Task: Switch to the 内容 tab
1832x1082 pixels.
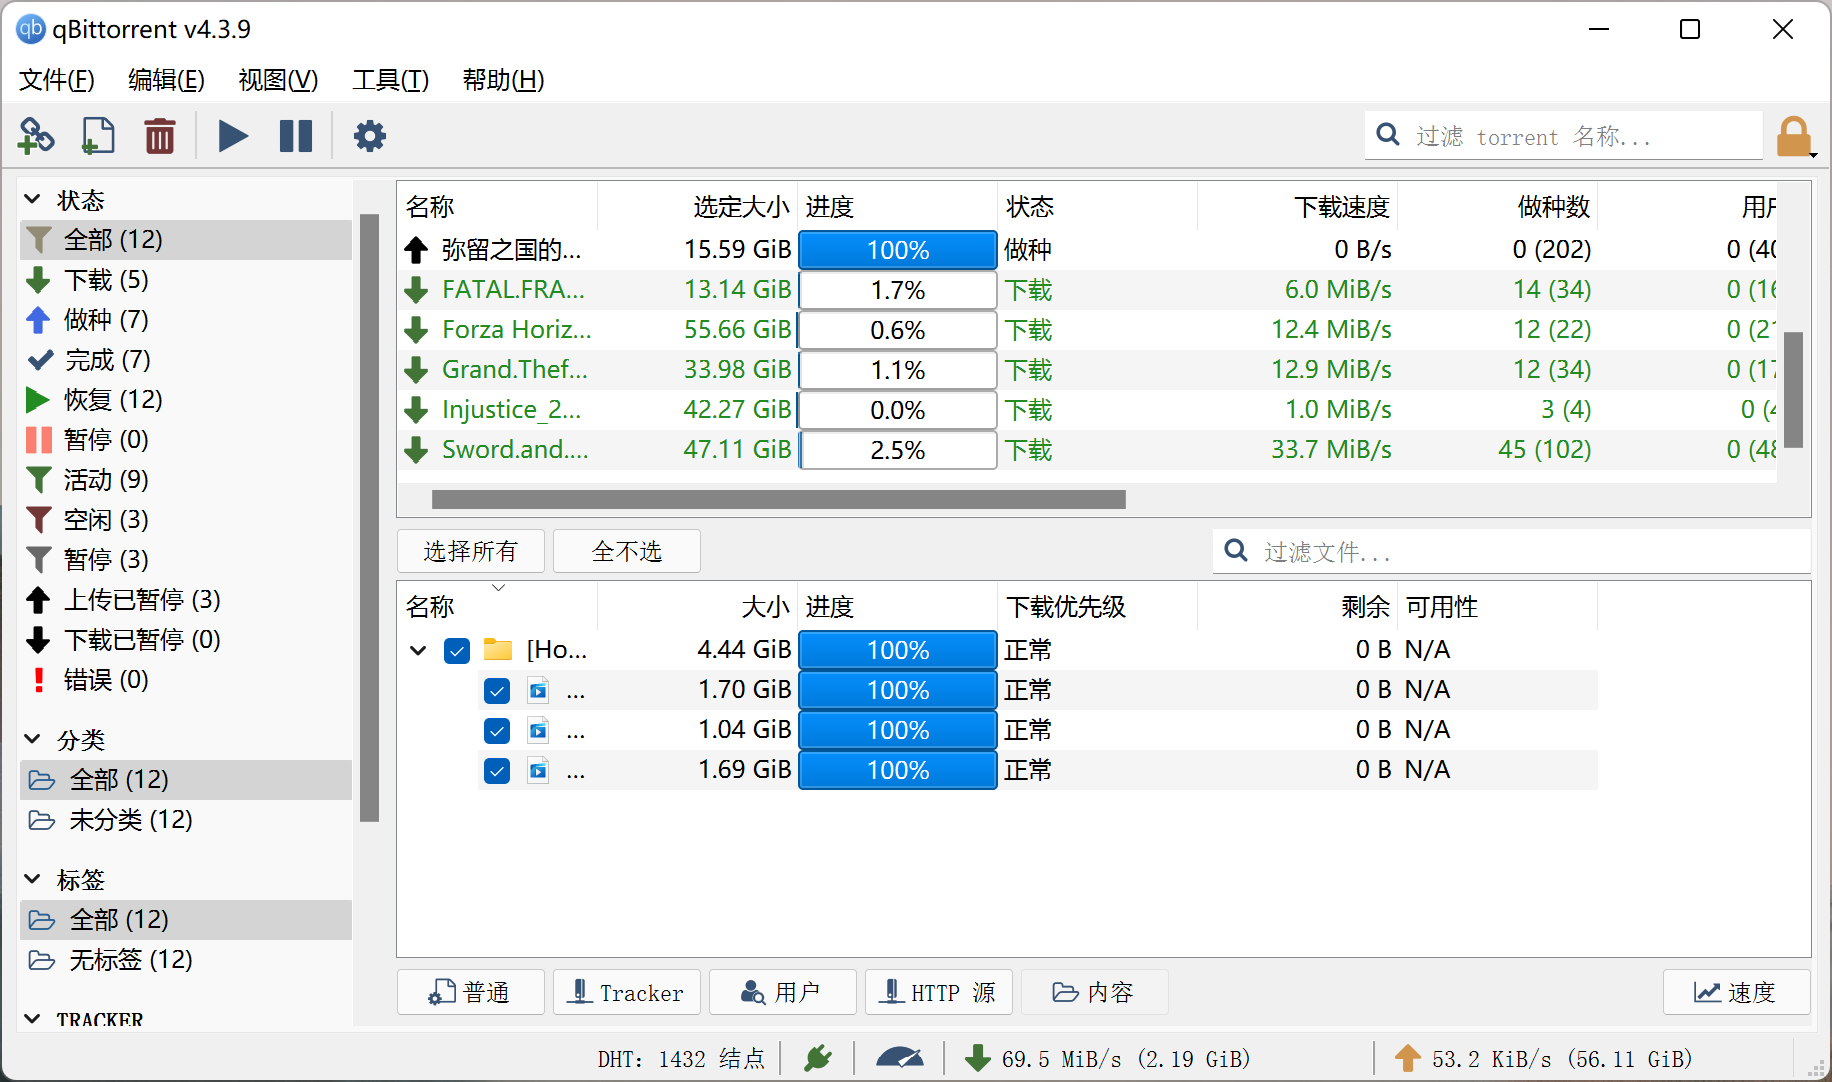Action: [x=1095, y=992]
